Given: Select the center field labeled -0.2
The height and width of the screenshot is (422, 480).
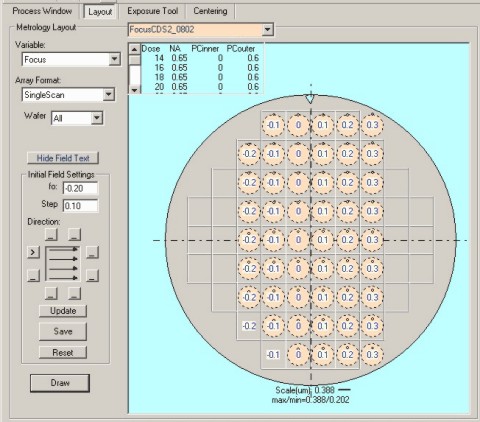Looking at the screenshot, I should point(249,240).
